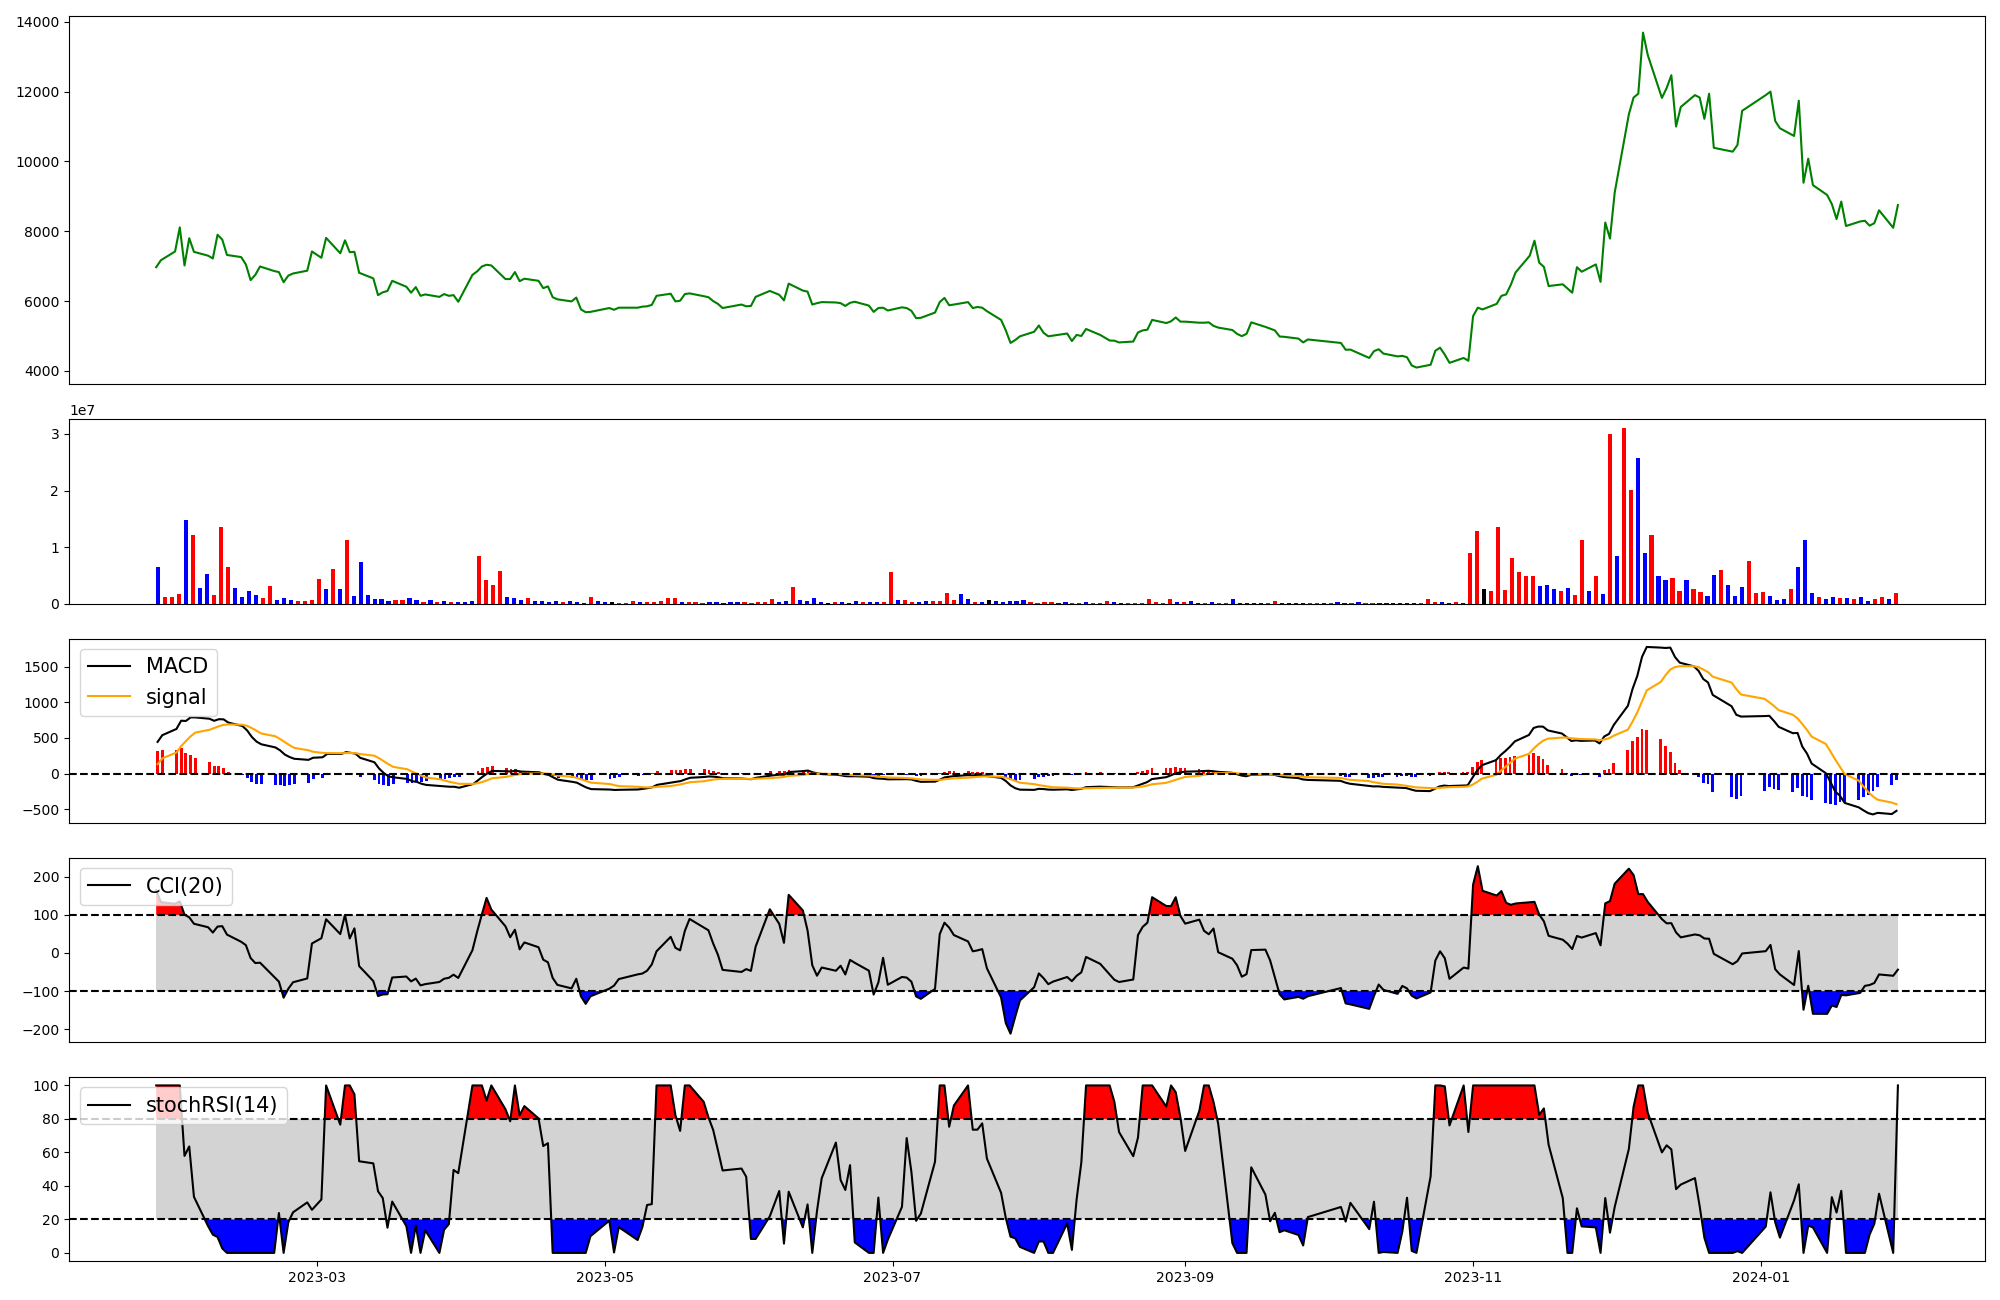Select the 2023-07 date tick label
Viewport: 2000px width, 1300px height.
pos(892,1277)
